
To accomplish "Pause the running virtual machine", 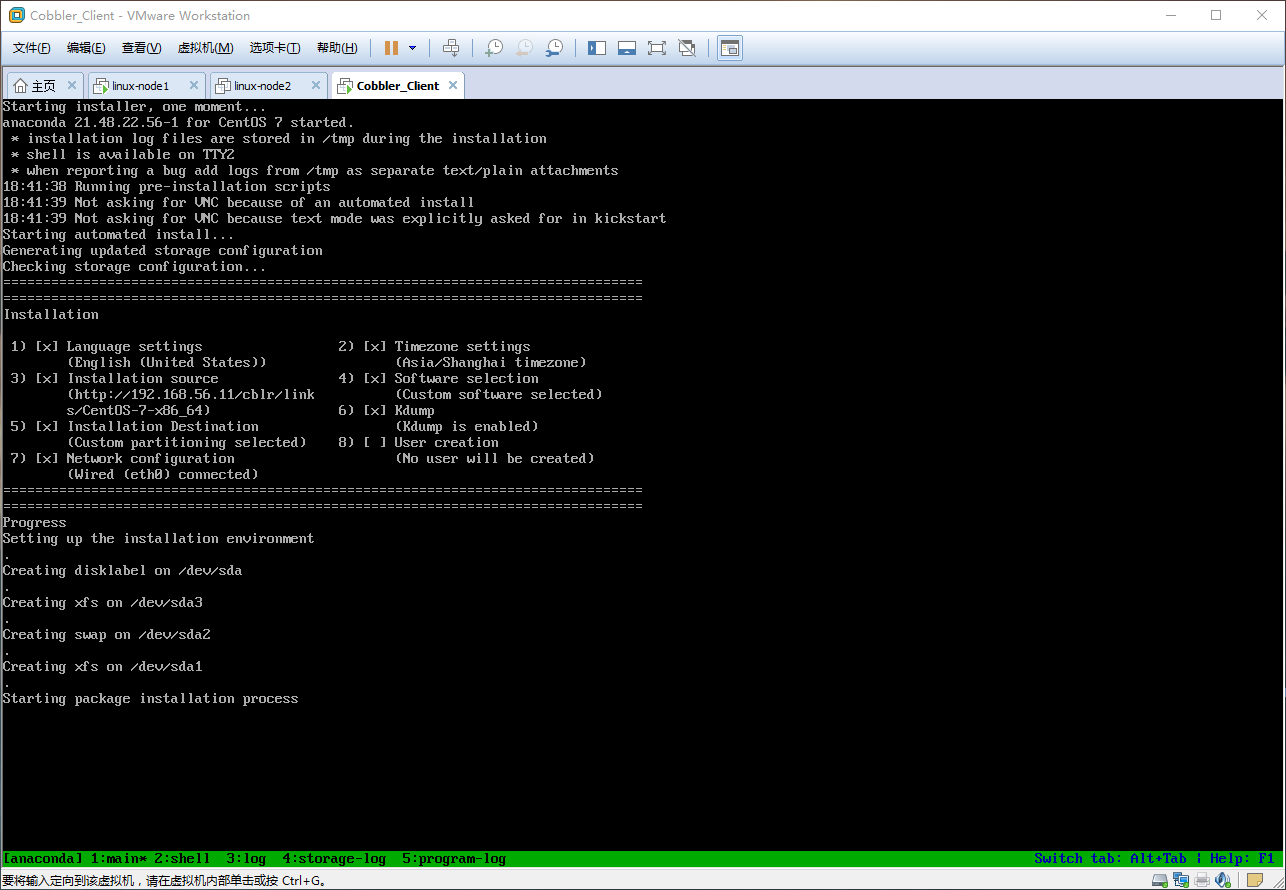I will tap(391, 48).
